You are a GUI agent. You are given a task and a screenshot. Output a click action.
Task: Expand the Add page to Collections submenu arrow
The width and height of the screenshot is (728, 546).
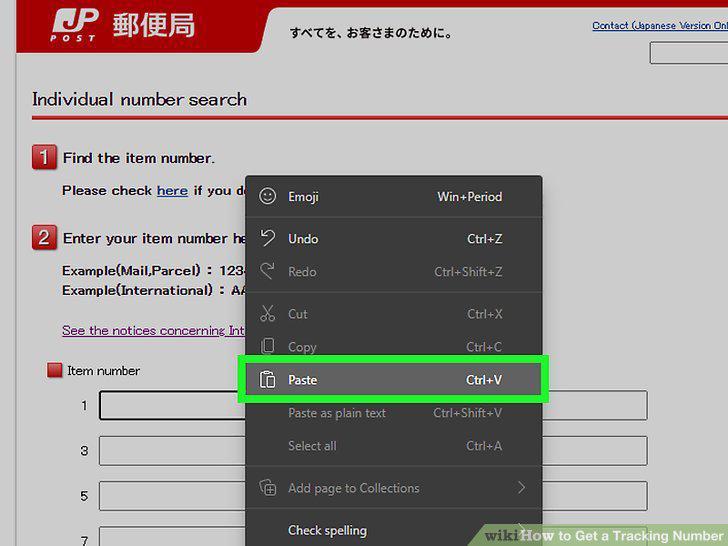pos(522,488)
